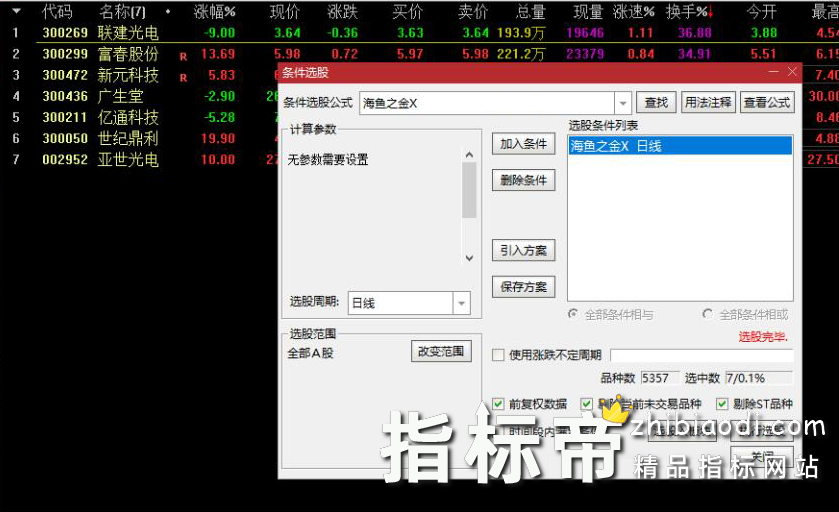
Task: Open the 查看公式 button
Action: click(767, 102)
